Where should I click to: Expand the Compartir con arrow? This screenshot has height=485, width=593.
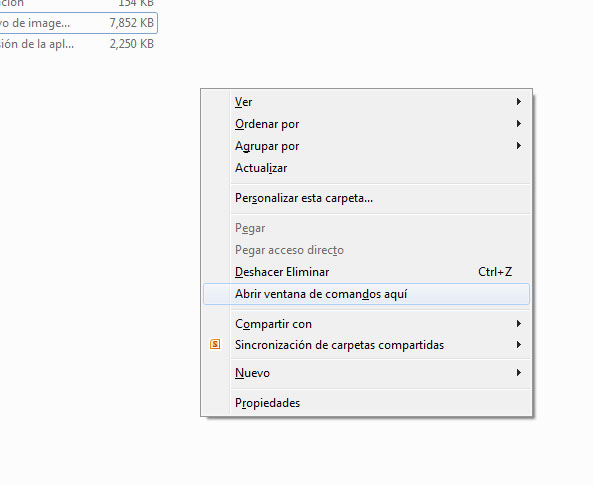(x=519, y=324)
